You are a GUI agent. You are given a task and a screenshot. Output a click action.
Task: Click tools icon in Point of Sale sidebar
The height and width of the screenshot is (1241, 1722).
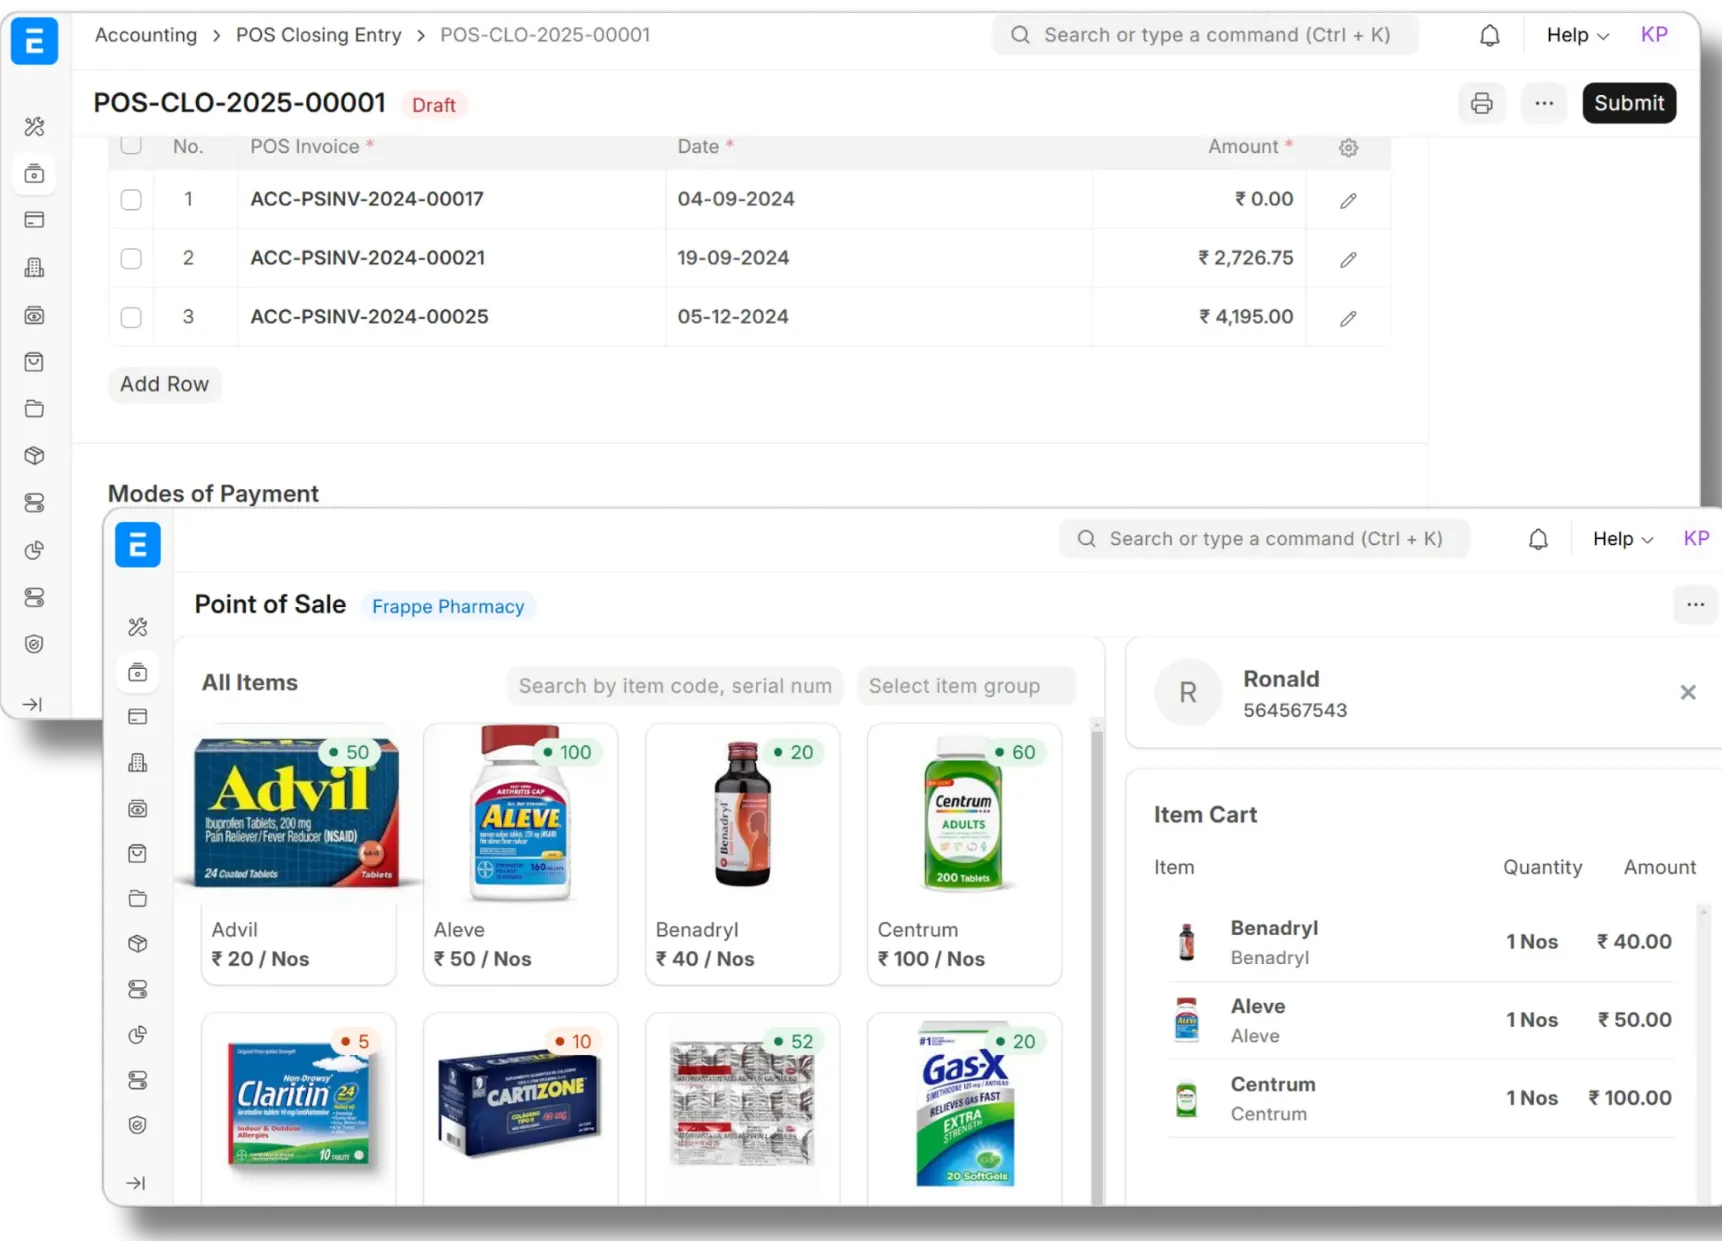click(x=138, y=627)
